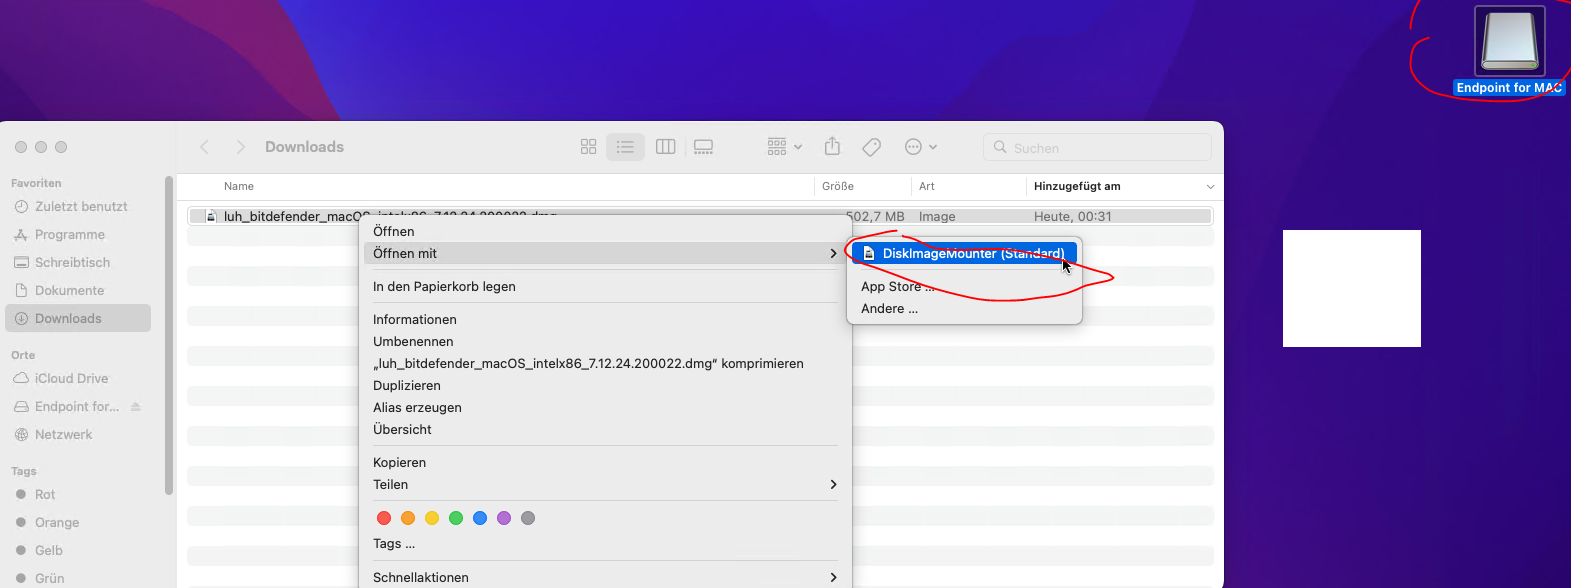
Task: Select DiskImageMounter (Standard) in submenu
Action: [x=964, y=253]
